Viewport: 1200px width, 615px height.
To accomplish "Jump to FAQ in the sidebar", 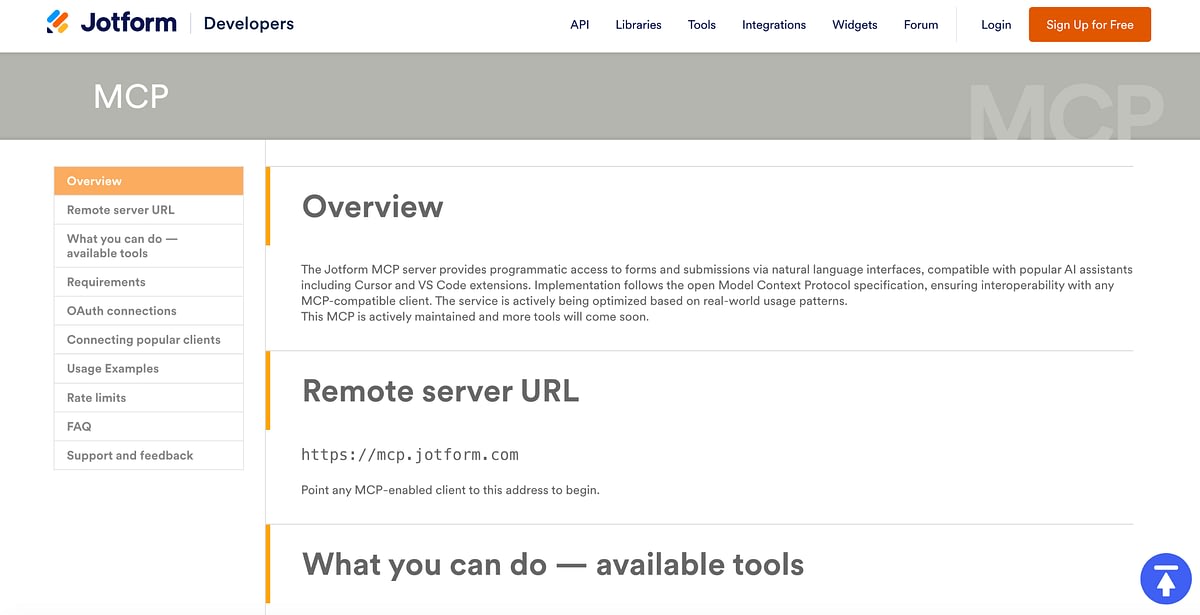I will click(x=149, y=427).
